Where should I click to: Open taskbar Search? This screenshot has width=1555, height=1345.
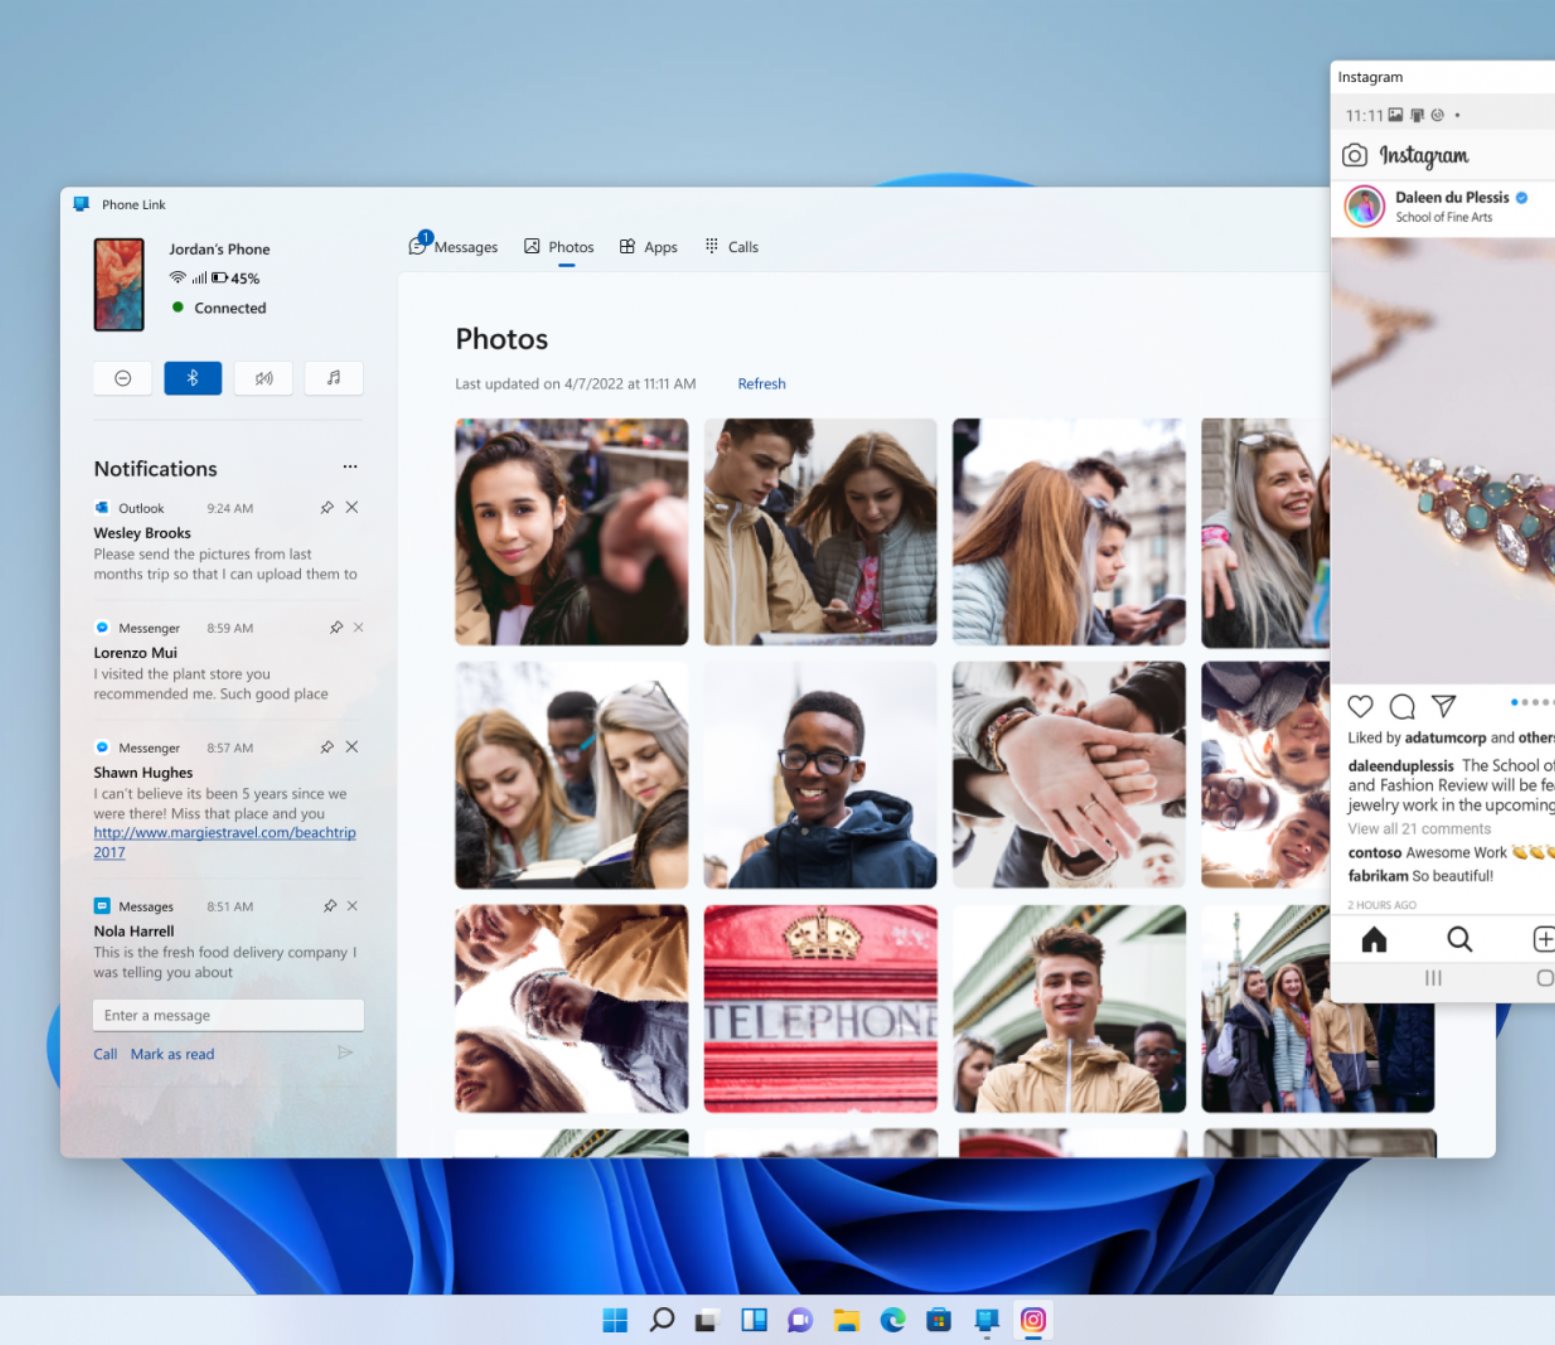[661, 1320]
